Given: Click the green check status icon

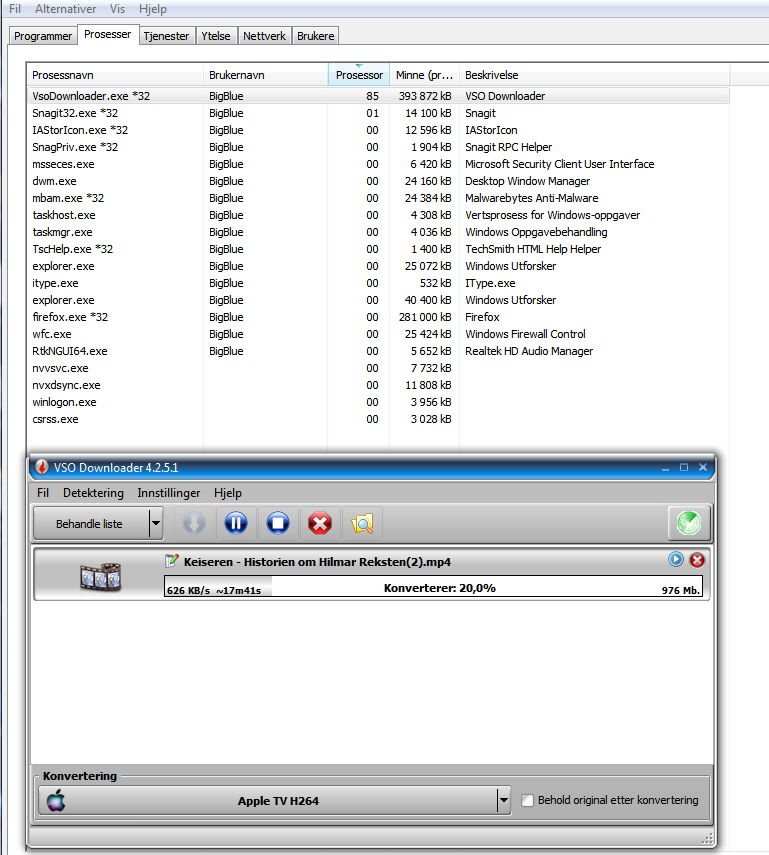Looking at the screenshot, I should [x=689, y=523].
